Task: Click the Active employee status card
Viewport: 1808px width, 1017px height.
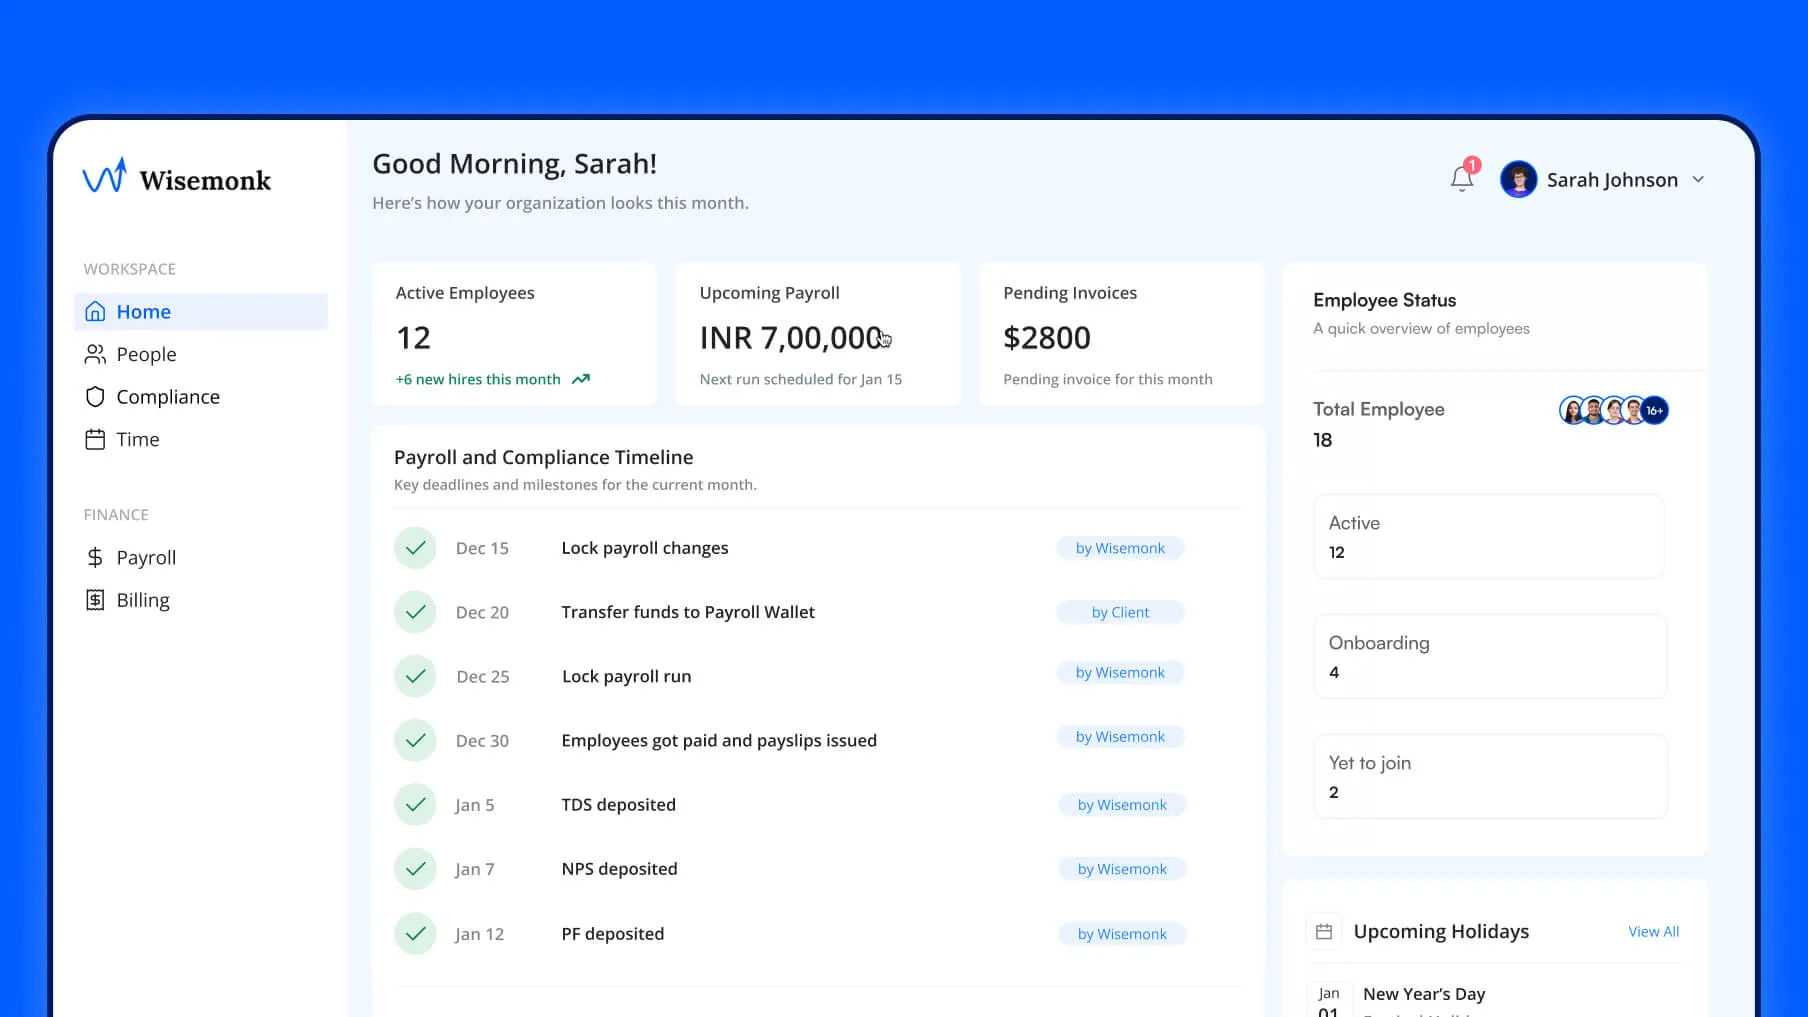Action: click(x=1489, y=536)
